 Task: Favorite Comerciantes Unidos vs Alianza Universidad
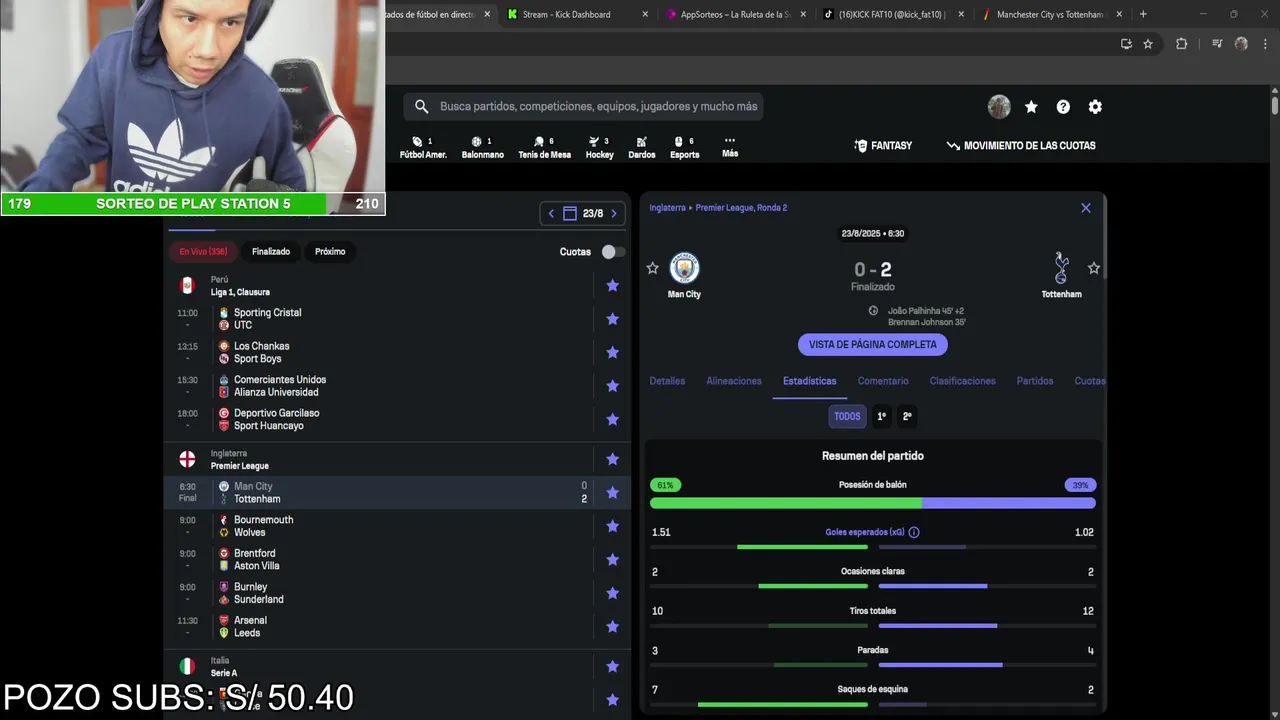612,386
